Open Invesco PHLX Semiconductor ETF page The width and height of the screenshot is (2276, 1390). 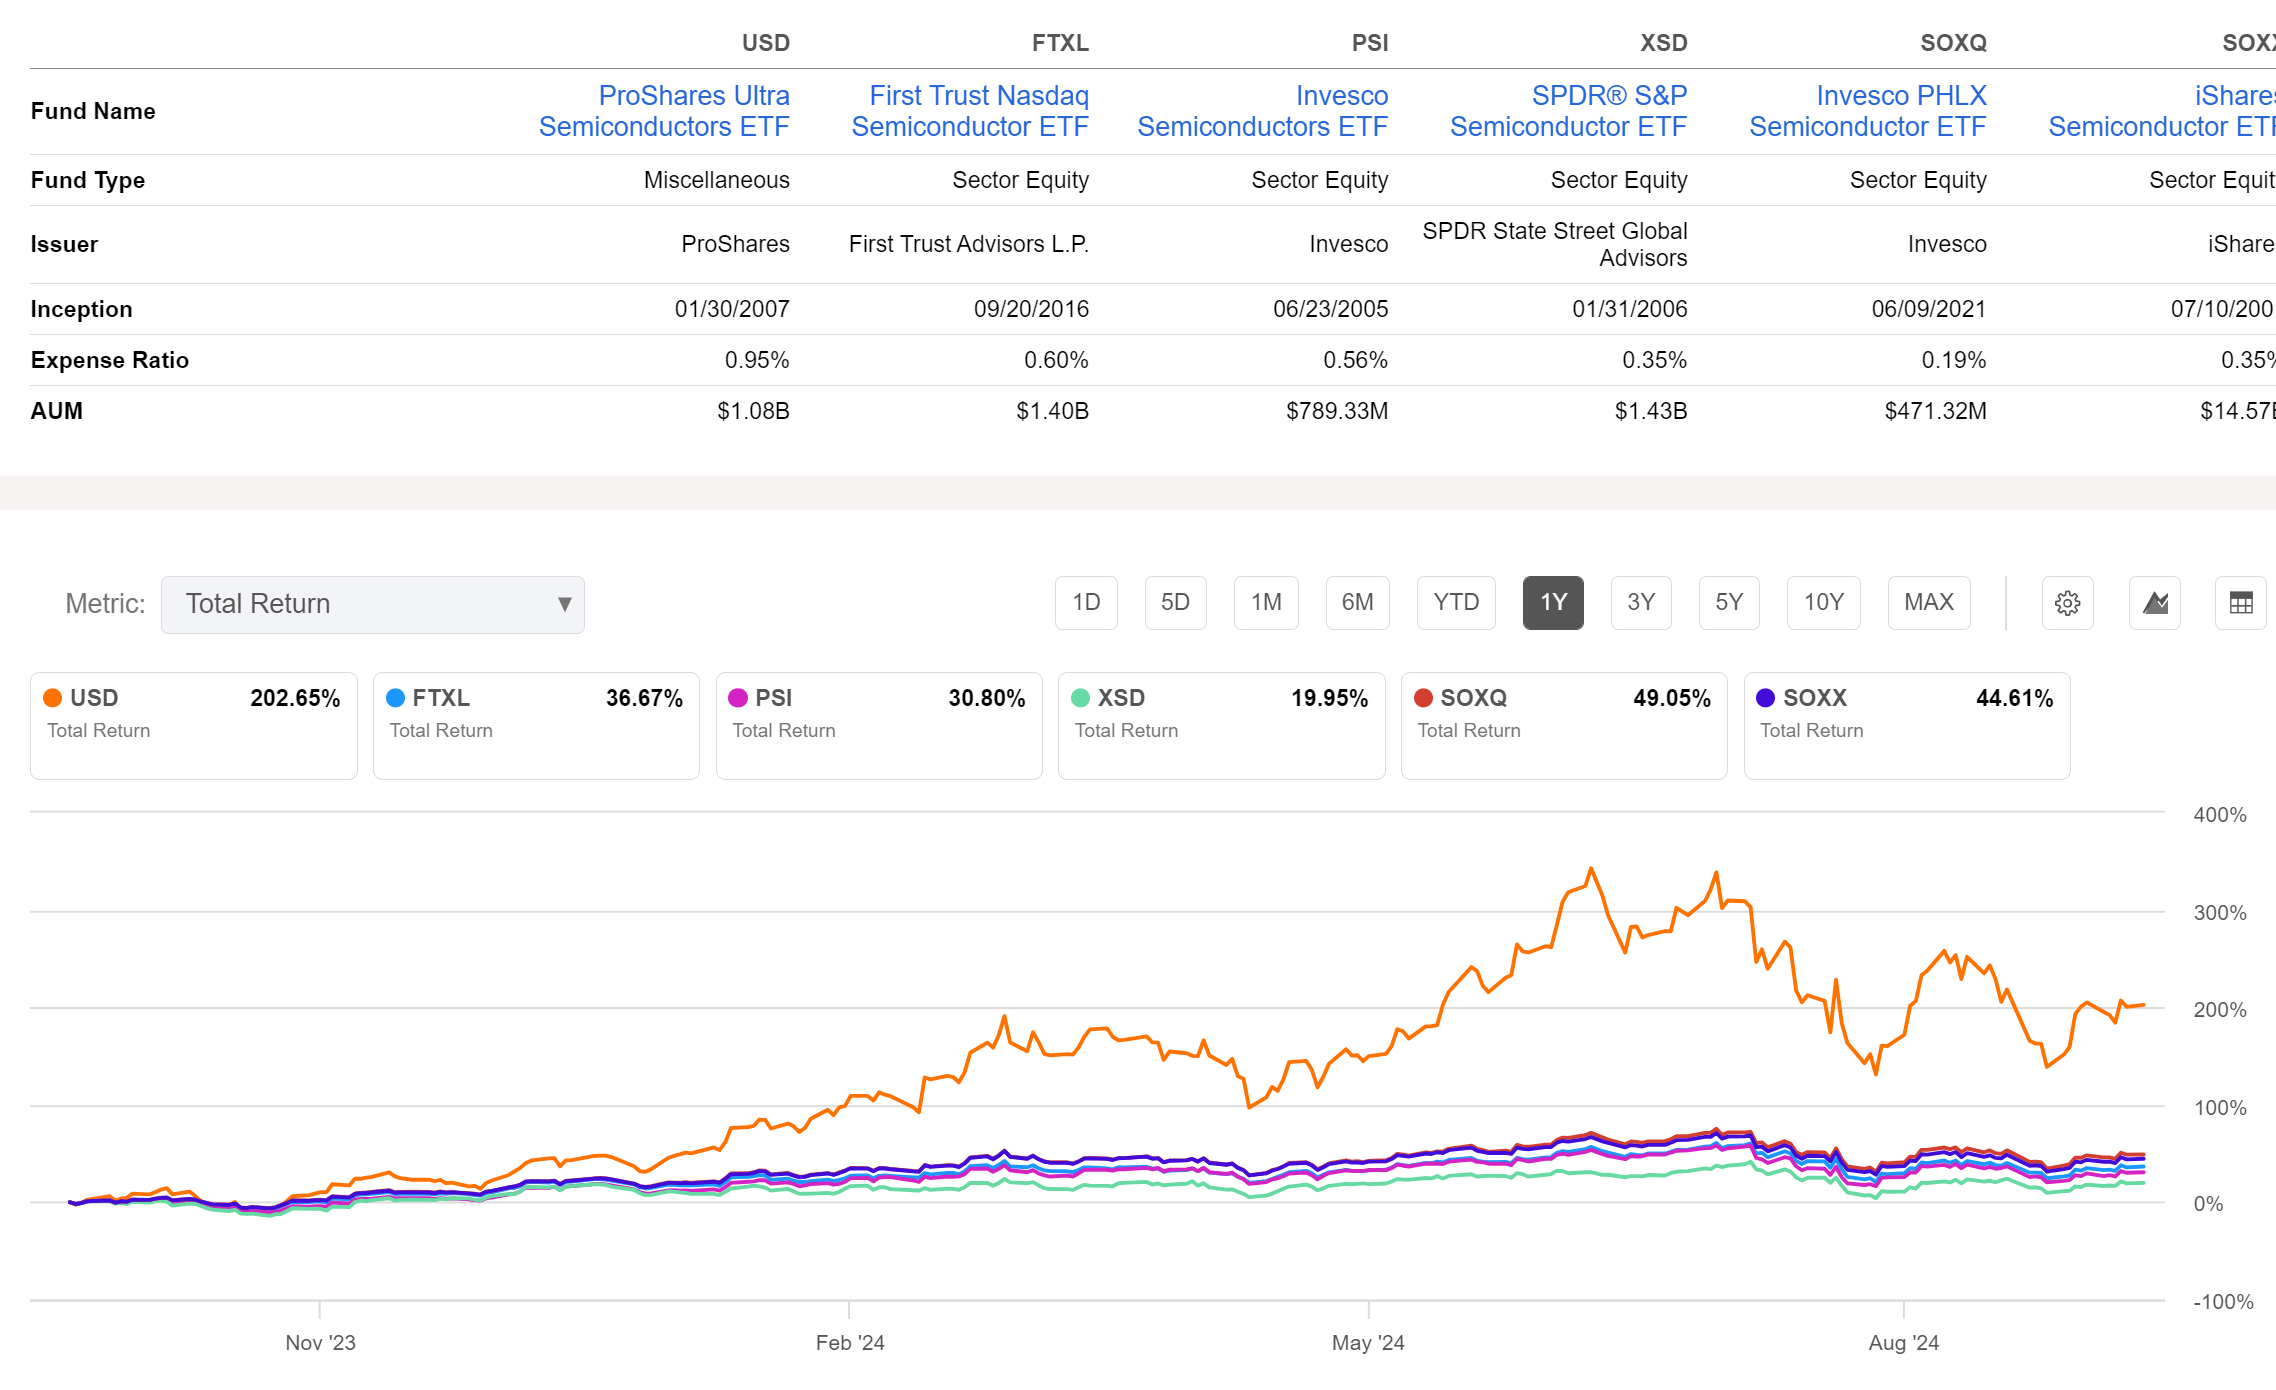point(1867,111)
